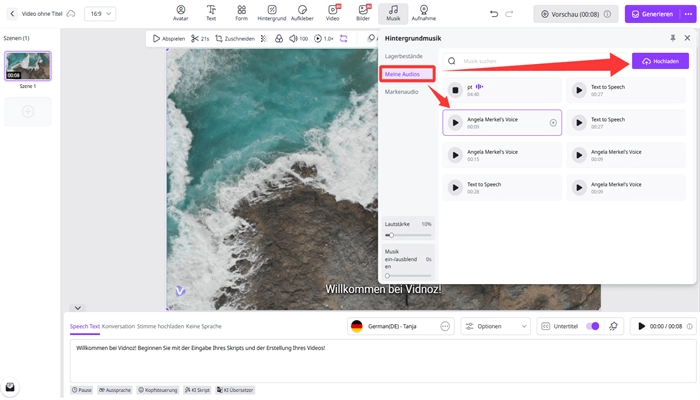Click the Abspielen play button

pyautogui.click(x=169, y=38)
